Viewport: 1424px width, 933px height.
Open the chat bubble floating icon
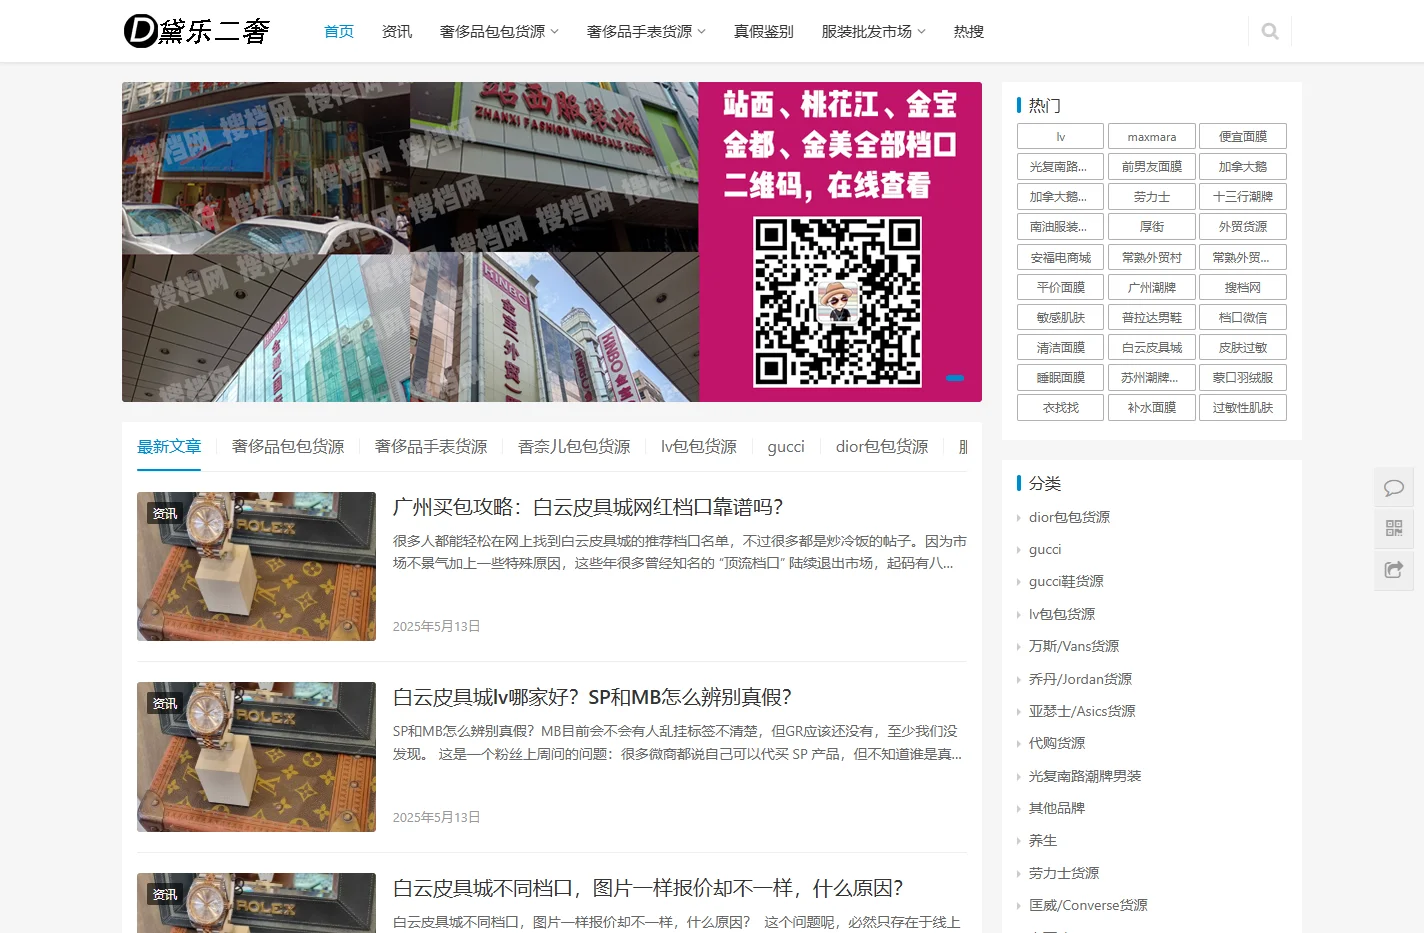point(1394,488)
